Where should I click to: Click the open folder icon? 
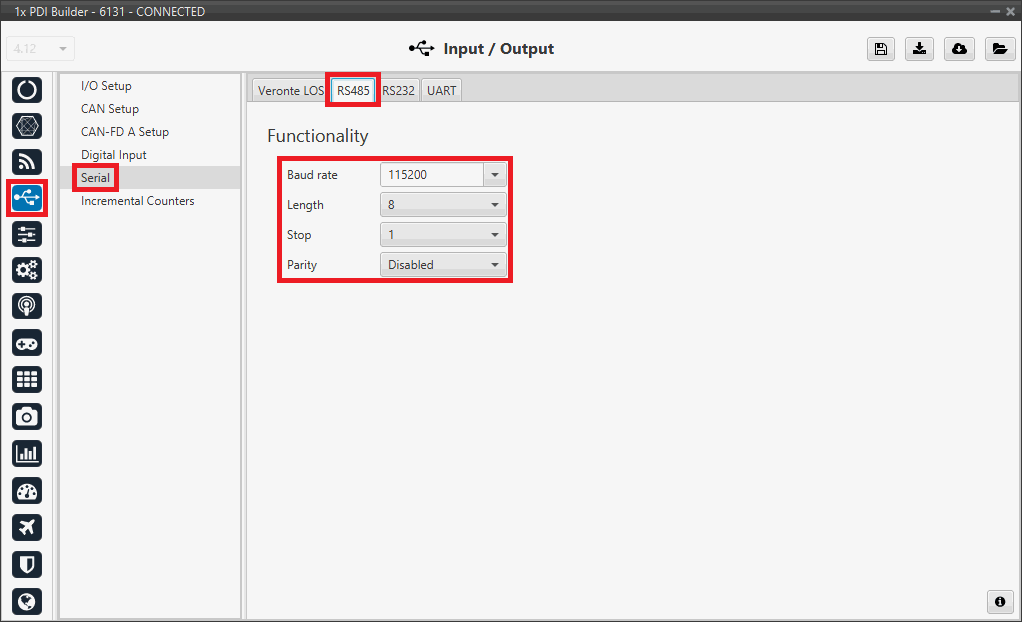pos(1000,49)
